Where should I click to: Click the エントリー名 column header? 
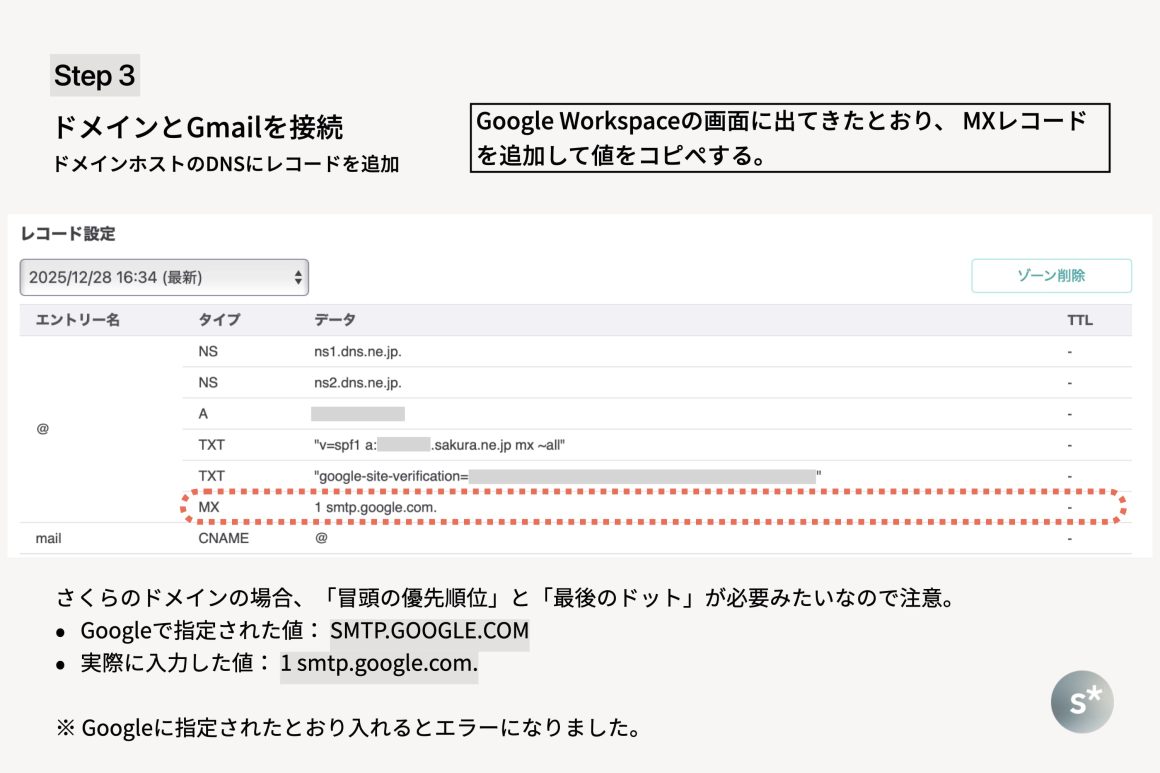[77, 320]
